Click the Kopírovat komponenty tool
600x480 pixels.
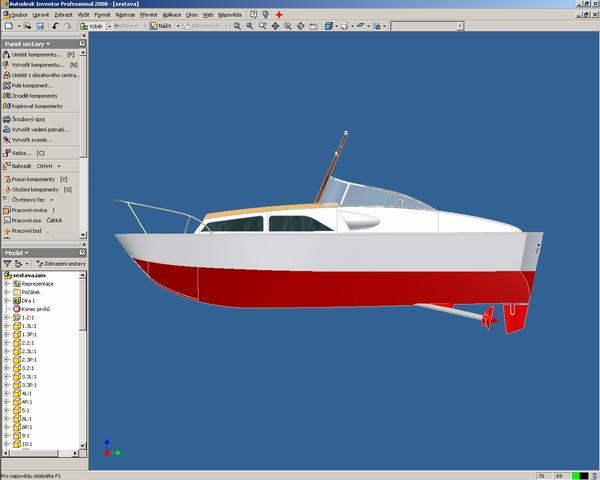tap(38, 106)
